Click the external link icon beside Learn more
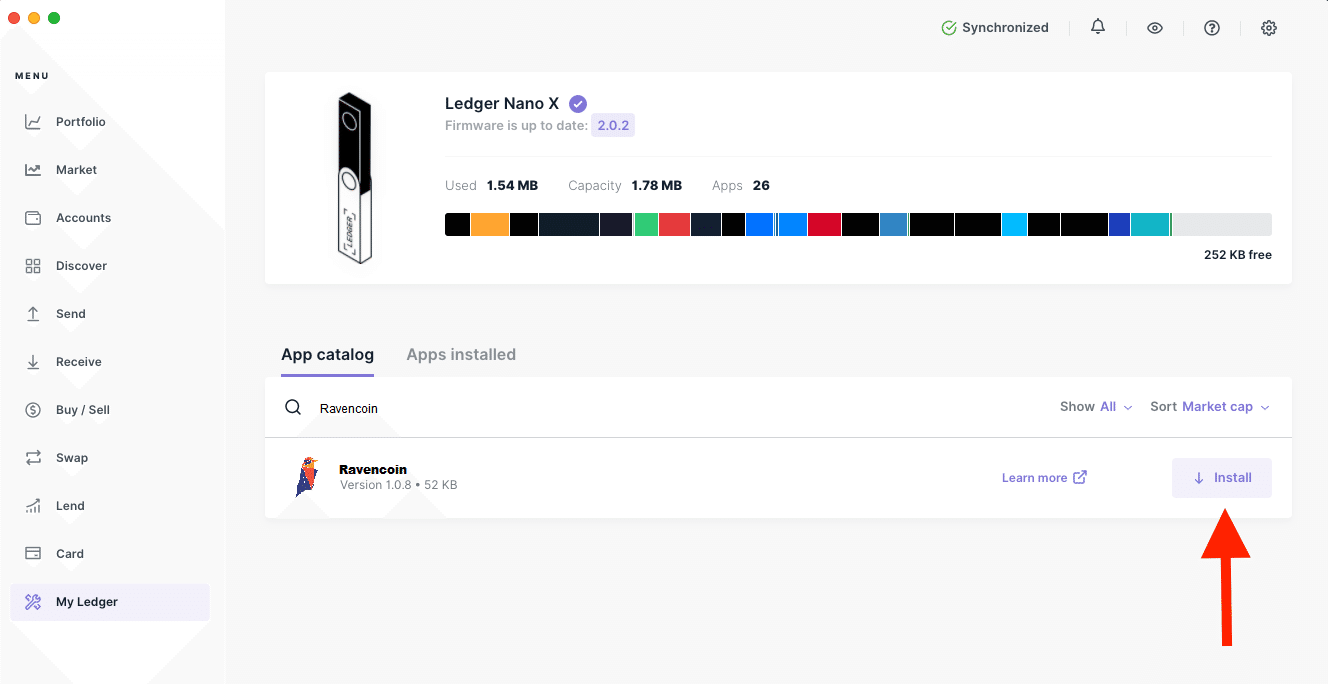 1080,477
